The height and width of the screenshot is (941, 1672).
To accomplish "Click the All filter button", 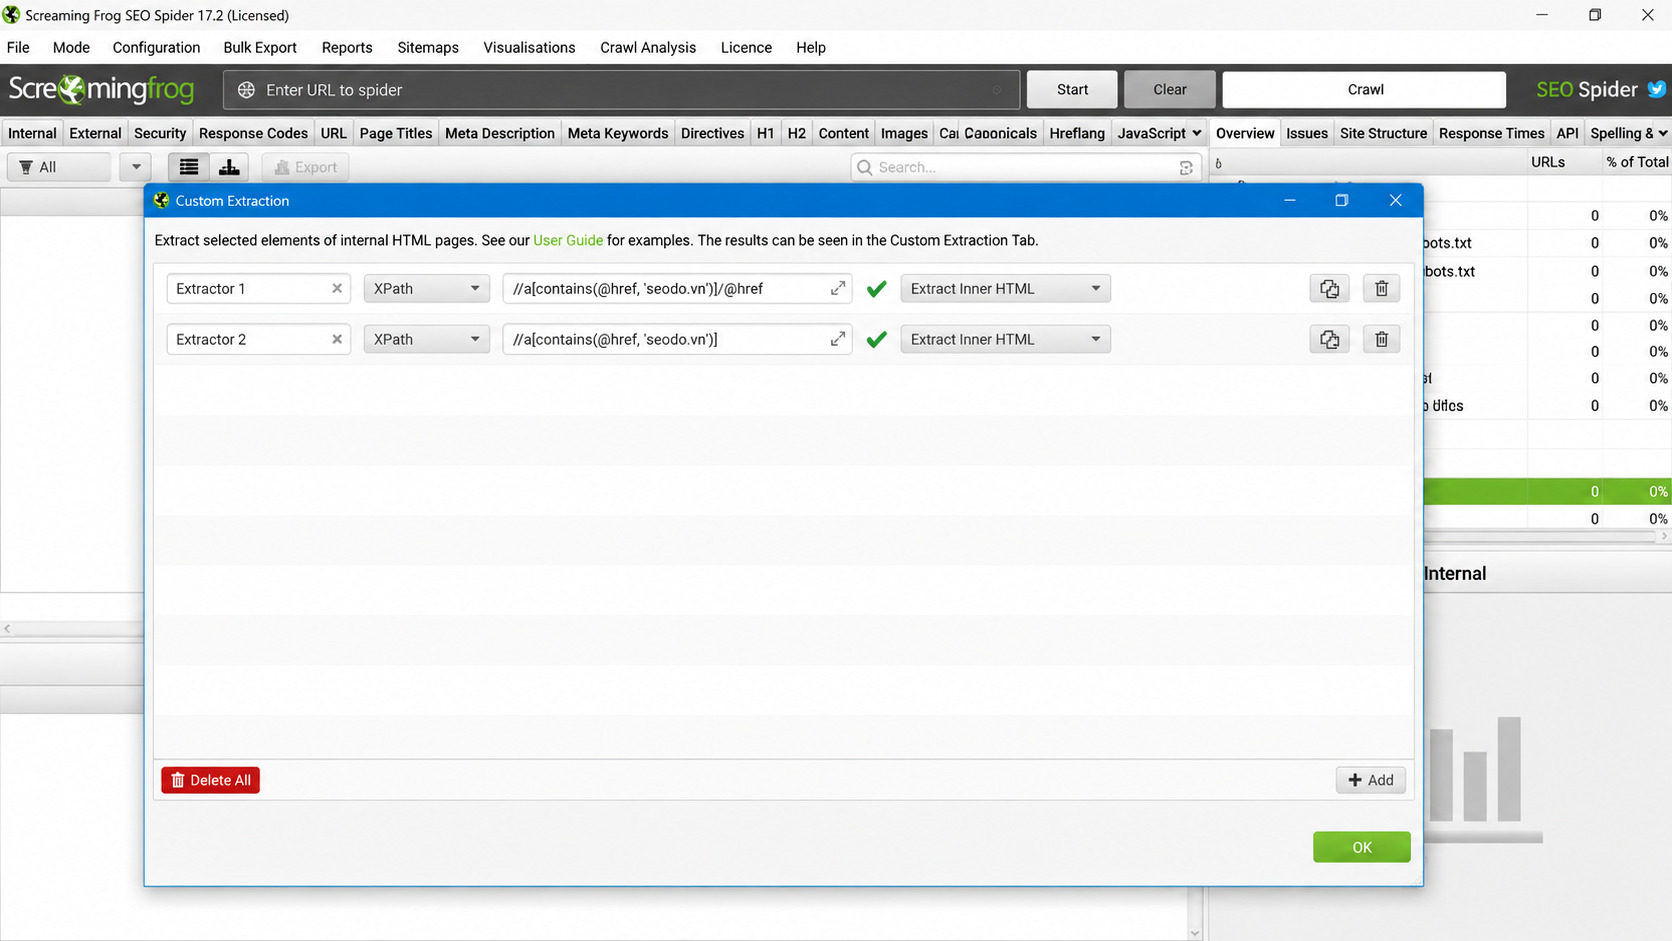I will pos(58,167).
